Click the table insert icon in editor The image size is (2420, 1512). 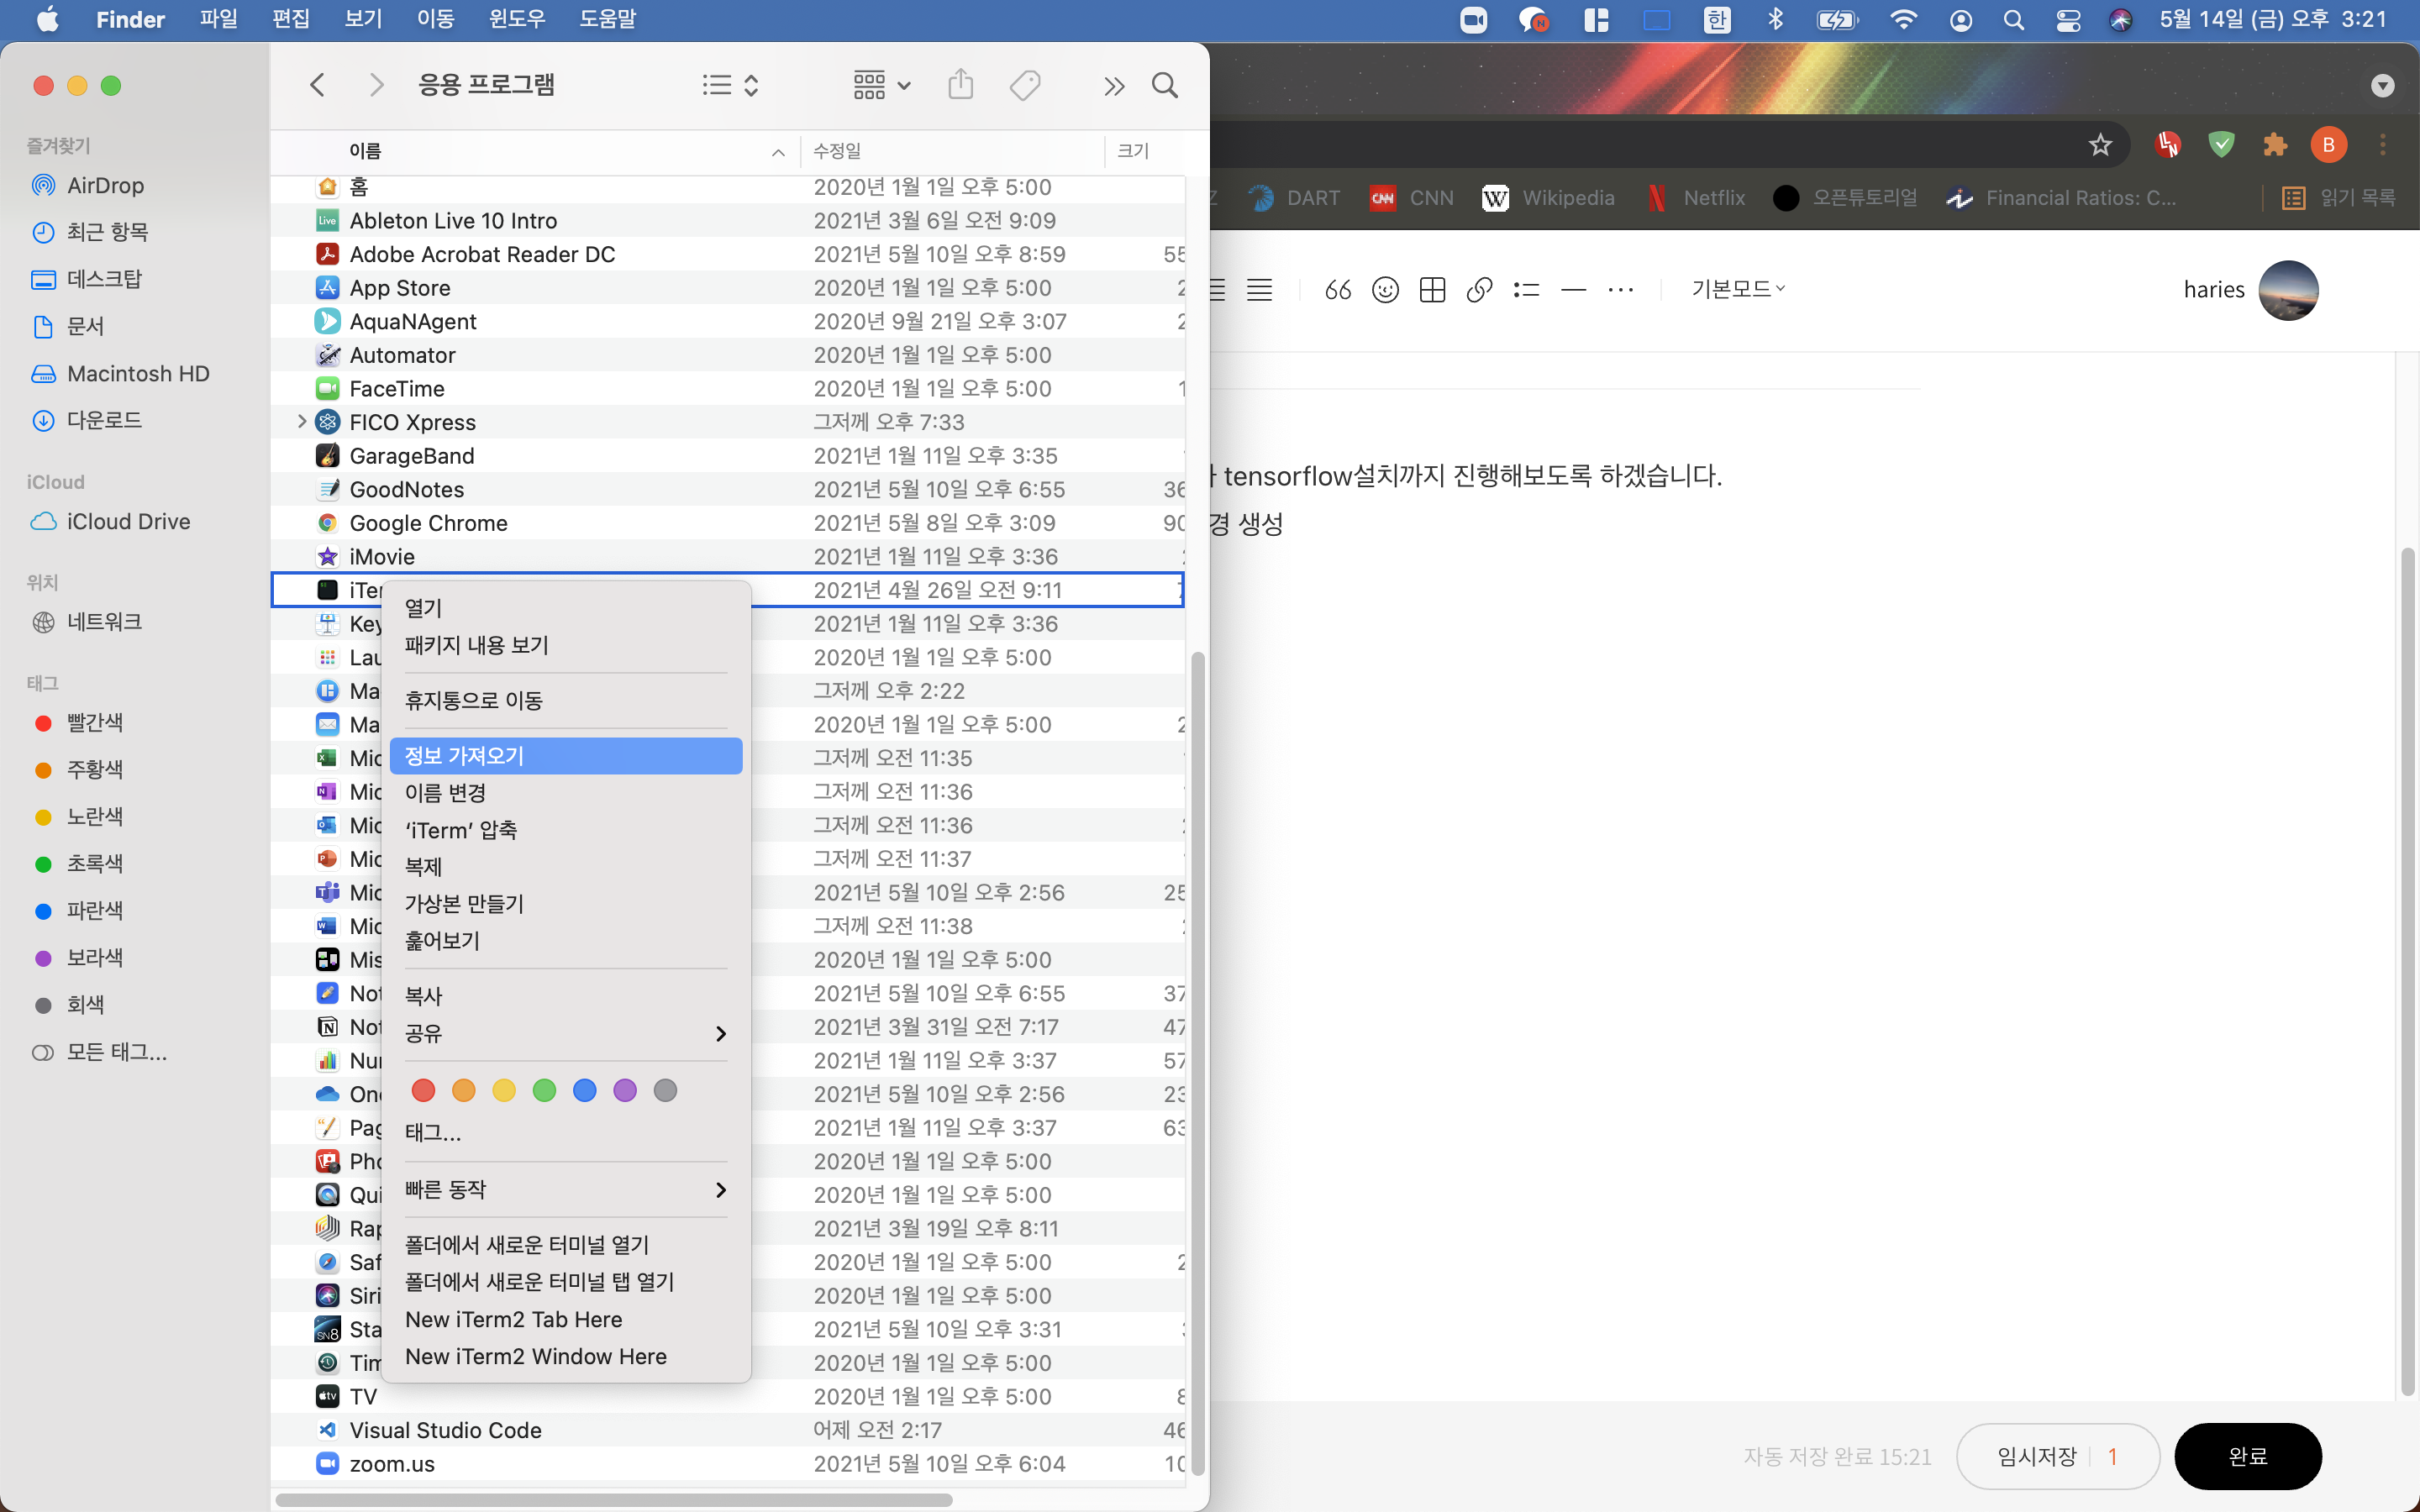click(1432, 290)
